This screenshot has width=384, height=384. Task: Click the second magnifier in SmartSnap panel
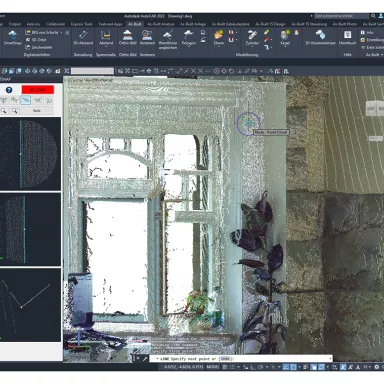coord(15,111)
